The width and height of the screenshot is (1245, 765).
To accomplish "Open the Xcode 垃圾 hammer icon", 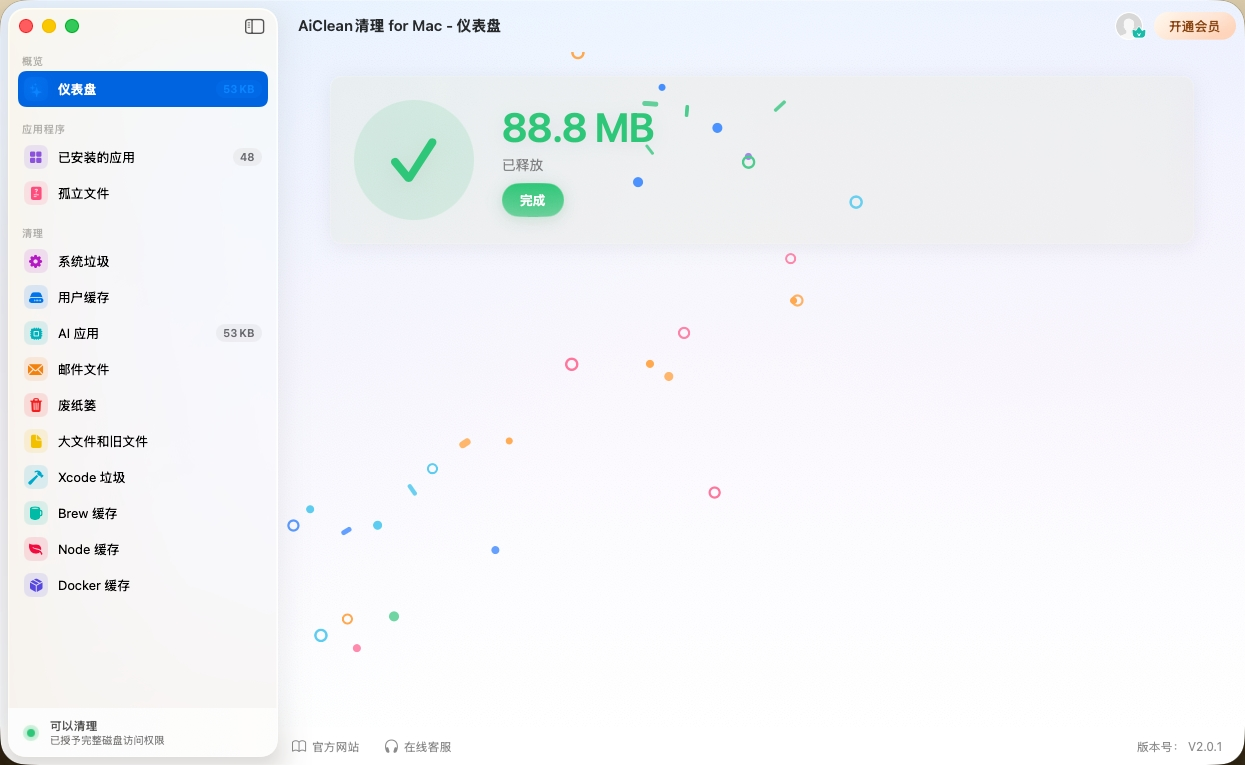I will coord(36,477).
